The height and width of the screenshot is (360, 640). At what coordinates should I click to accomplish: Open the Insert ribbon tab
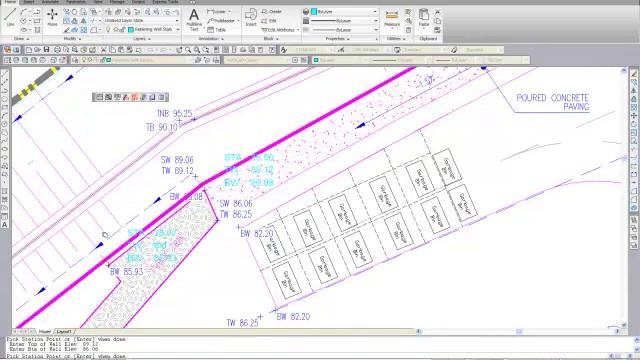29,2
